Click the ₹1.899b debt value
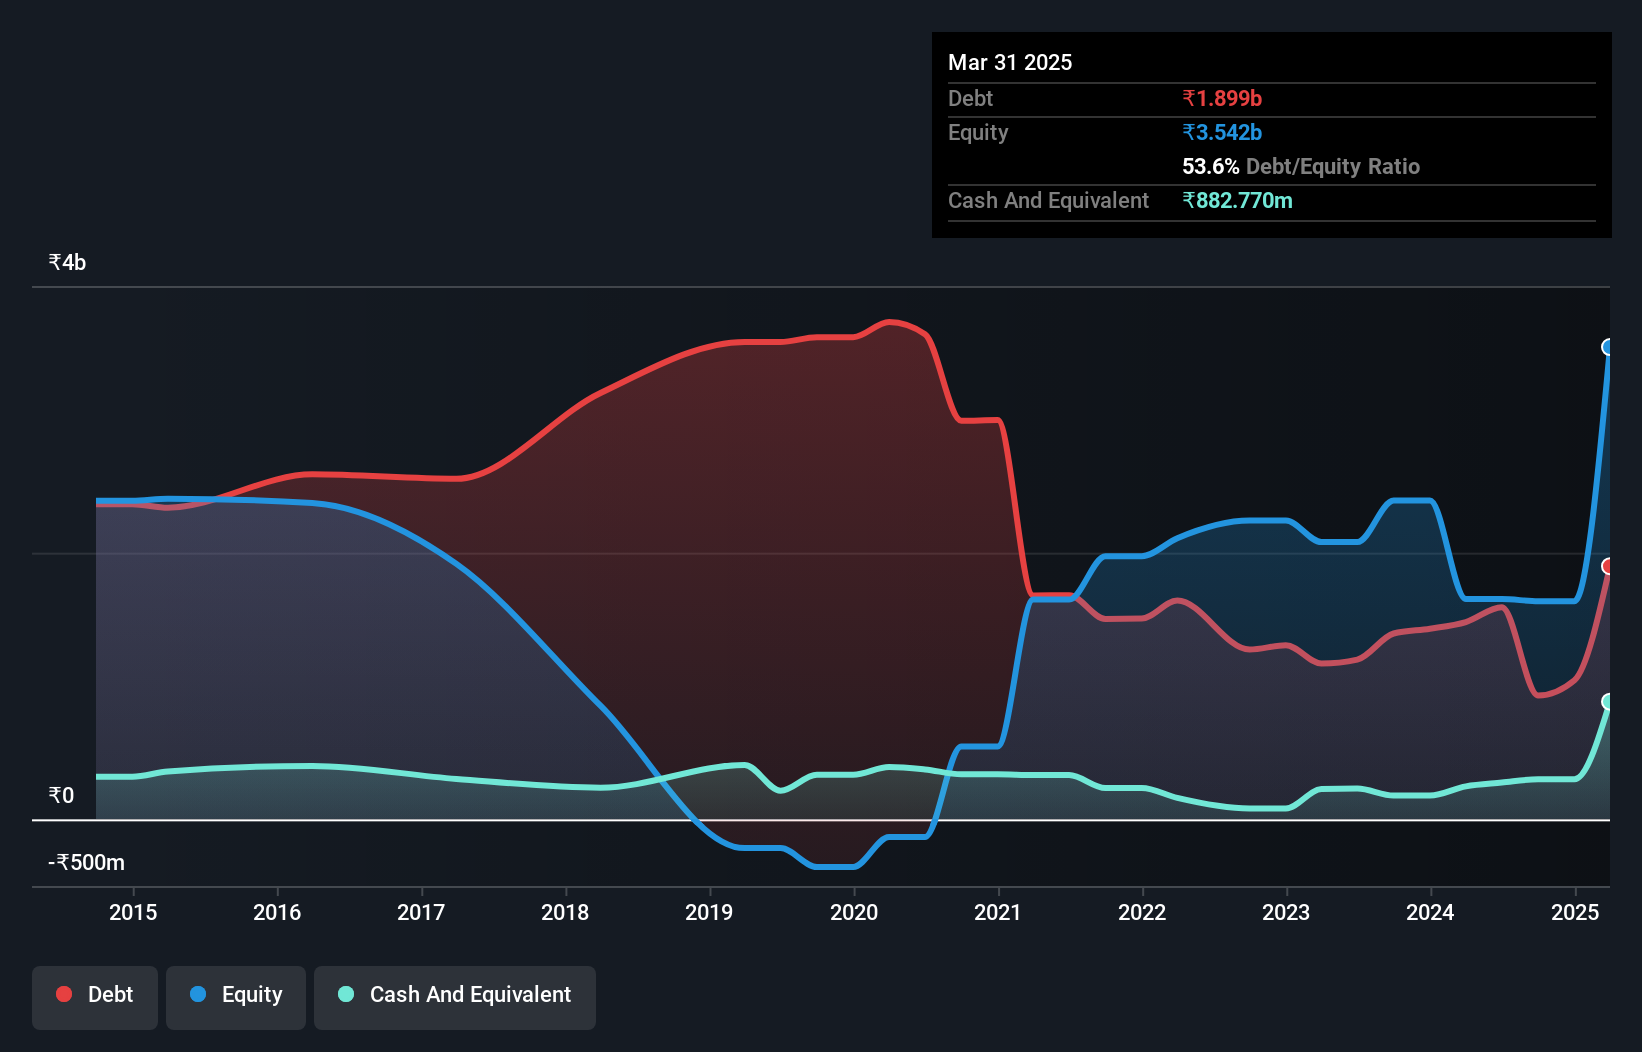This screenshot has width=1642, height=1052. click(1222, 98)
